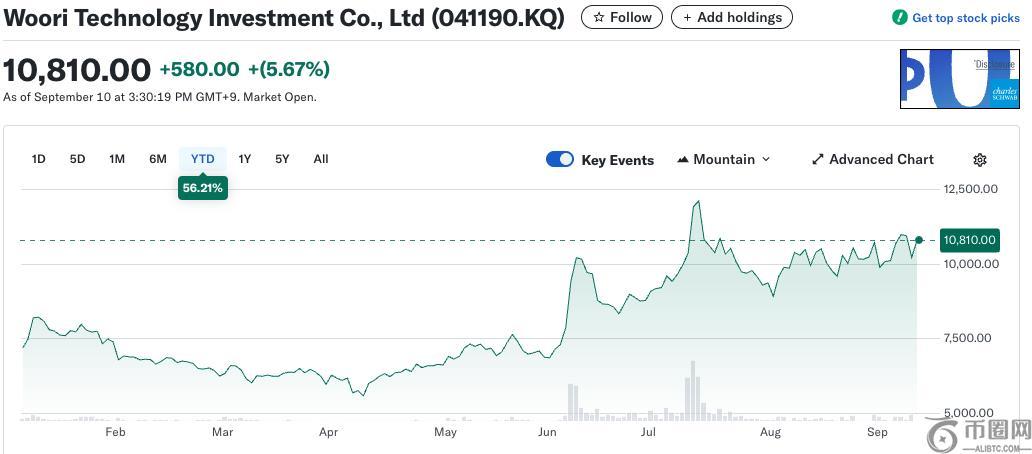Image resolution: width=1032 pixels, height=454 pixels.
Task: Select the 1D time range
Action: click(x=39, y=159)
